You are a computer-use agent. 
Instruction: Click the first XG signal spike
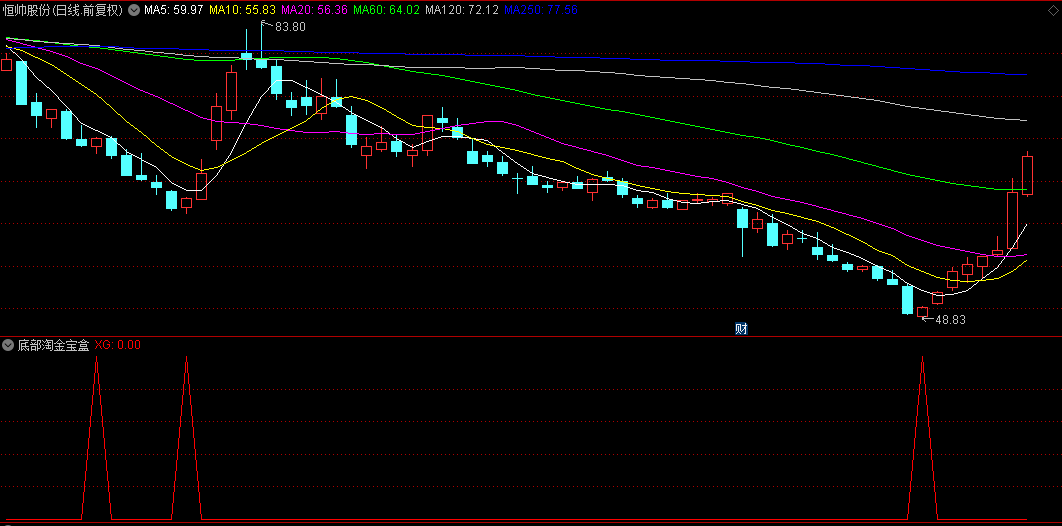click(x=96, y=437)
